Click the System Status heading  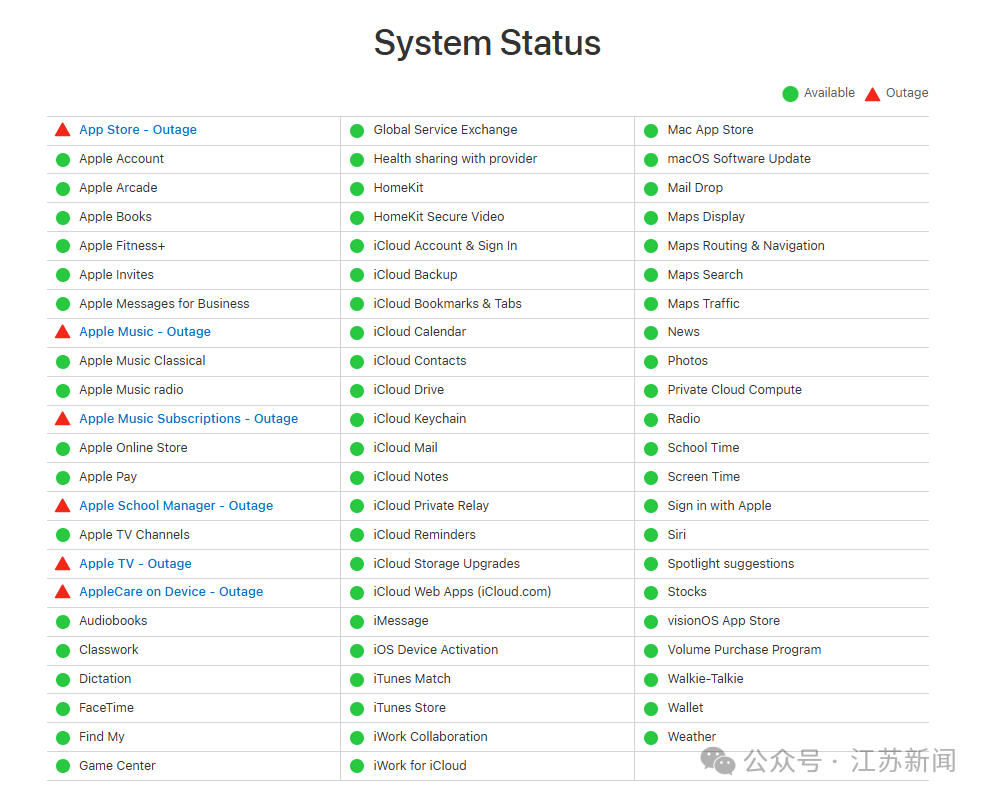pos(487,43)
